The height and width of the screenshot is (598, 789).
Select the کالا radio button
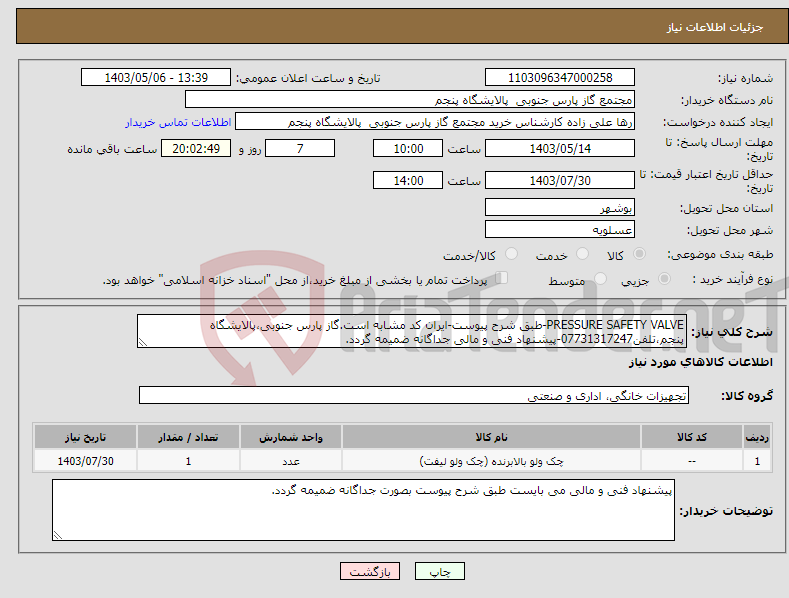tap(639, 254)
